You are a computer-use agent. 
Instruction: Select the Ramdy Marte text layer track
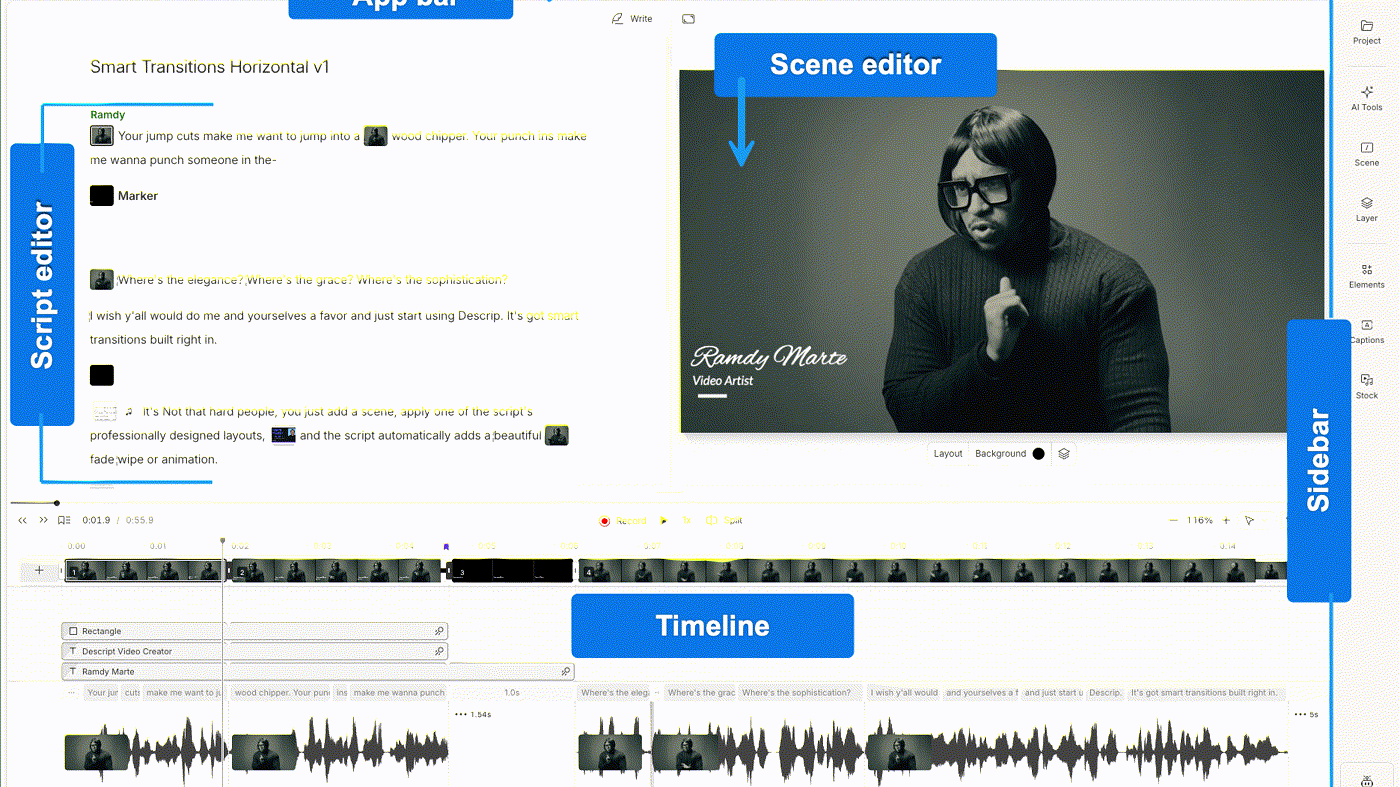tap(318, 672)
